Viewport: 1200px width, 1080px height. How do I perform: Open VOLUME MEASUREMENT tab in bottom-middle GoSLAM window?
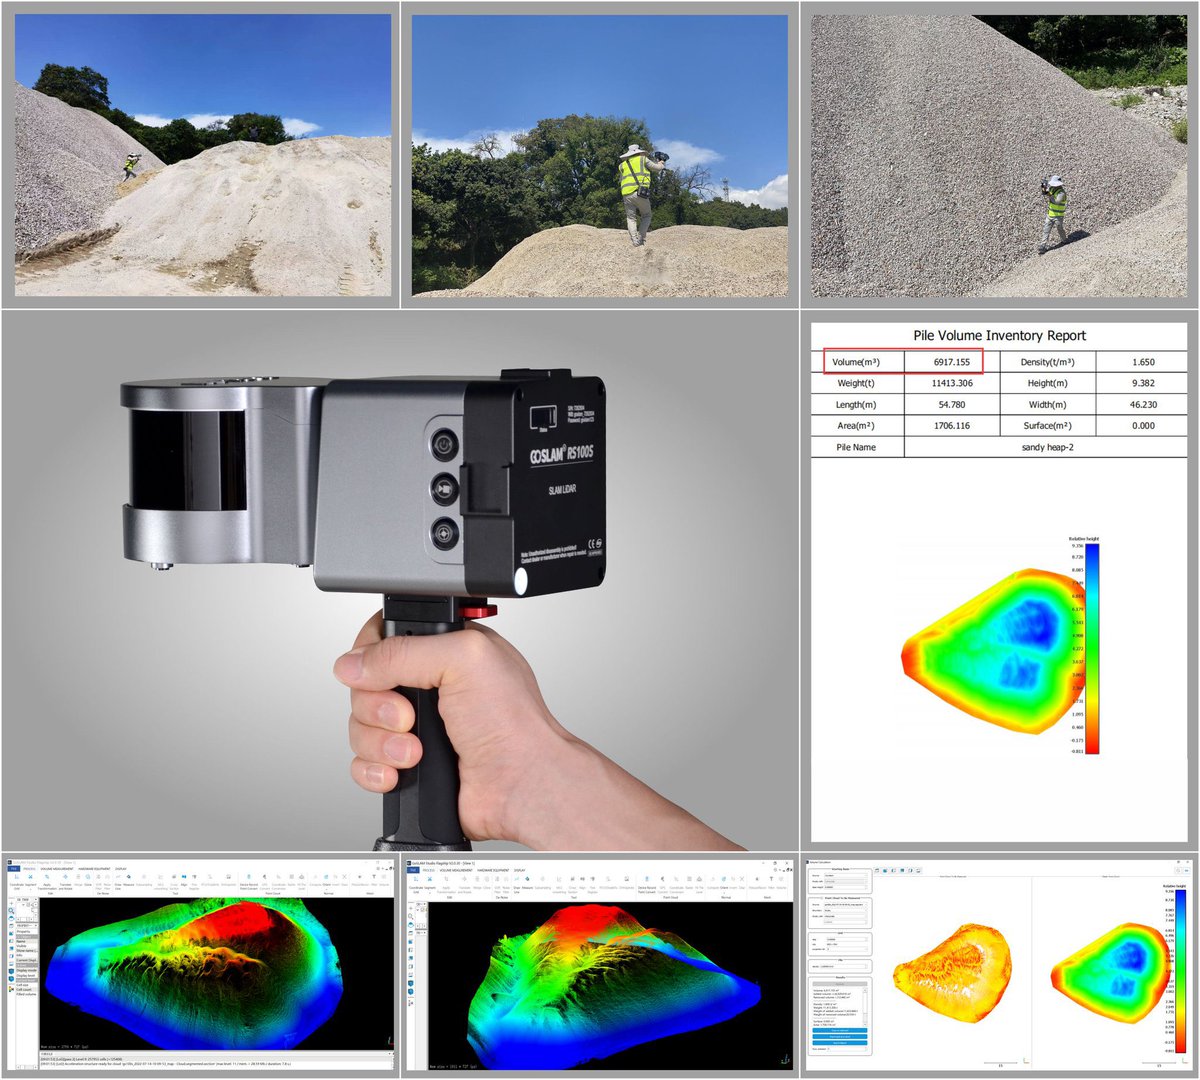pyautogui.click(x=455, y=870)
